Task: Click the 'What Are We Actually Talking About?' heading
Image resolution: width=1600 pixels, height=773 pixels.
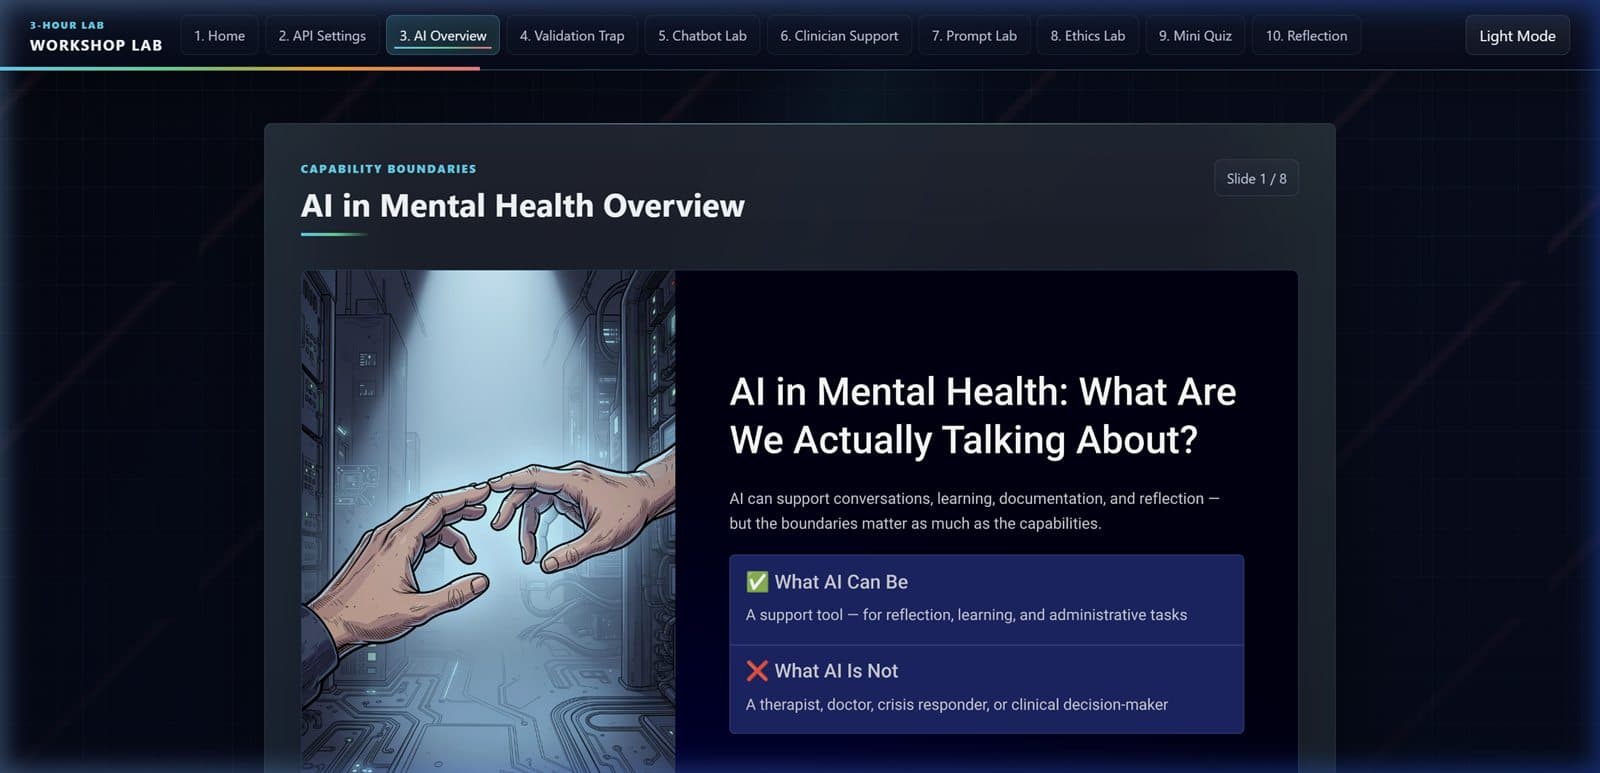Action: coord(983,415)
